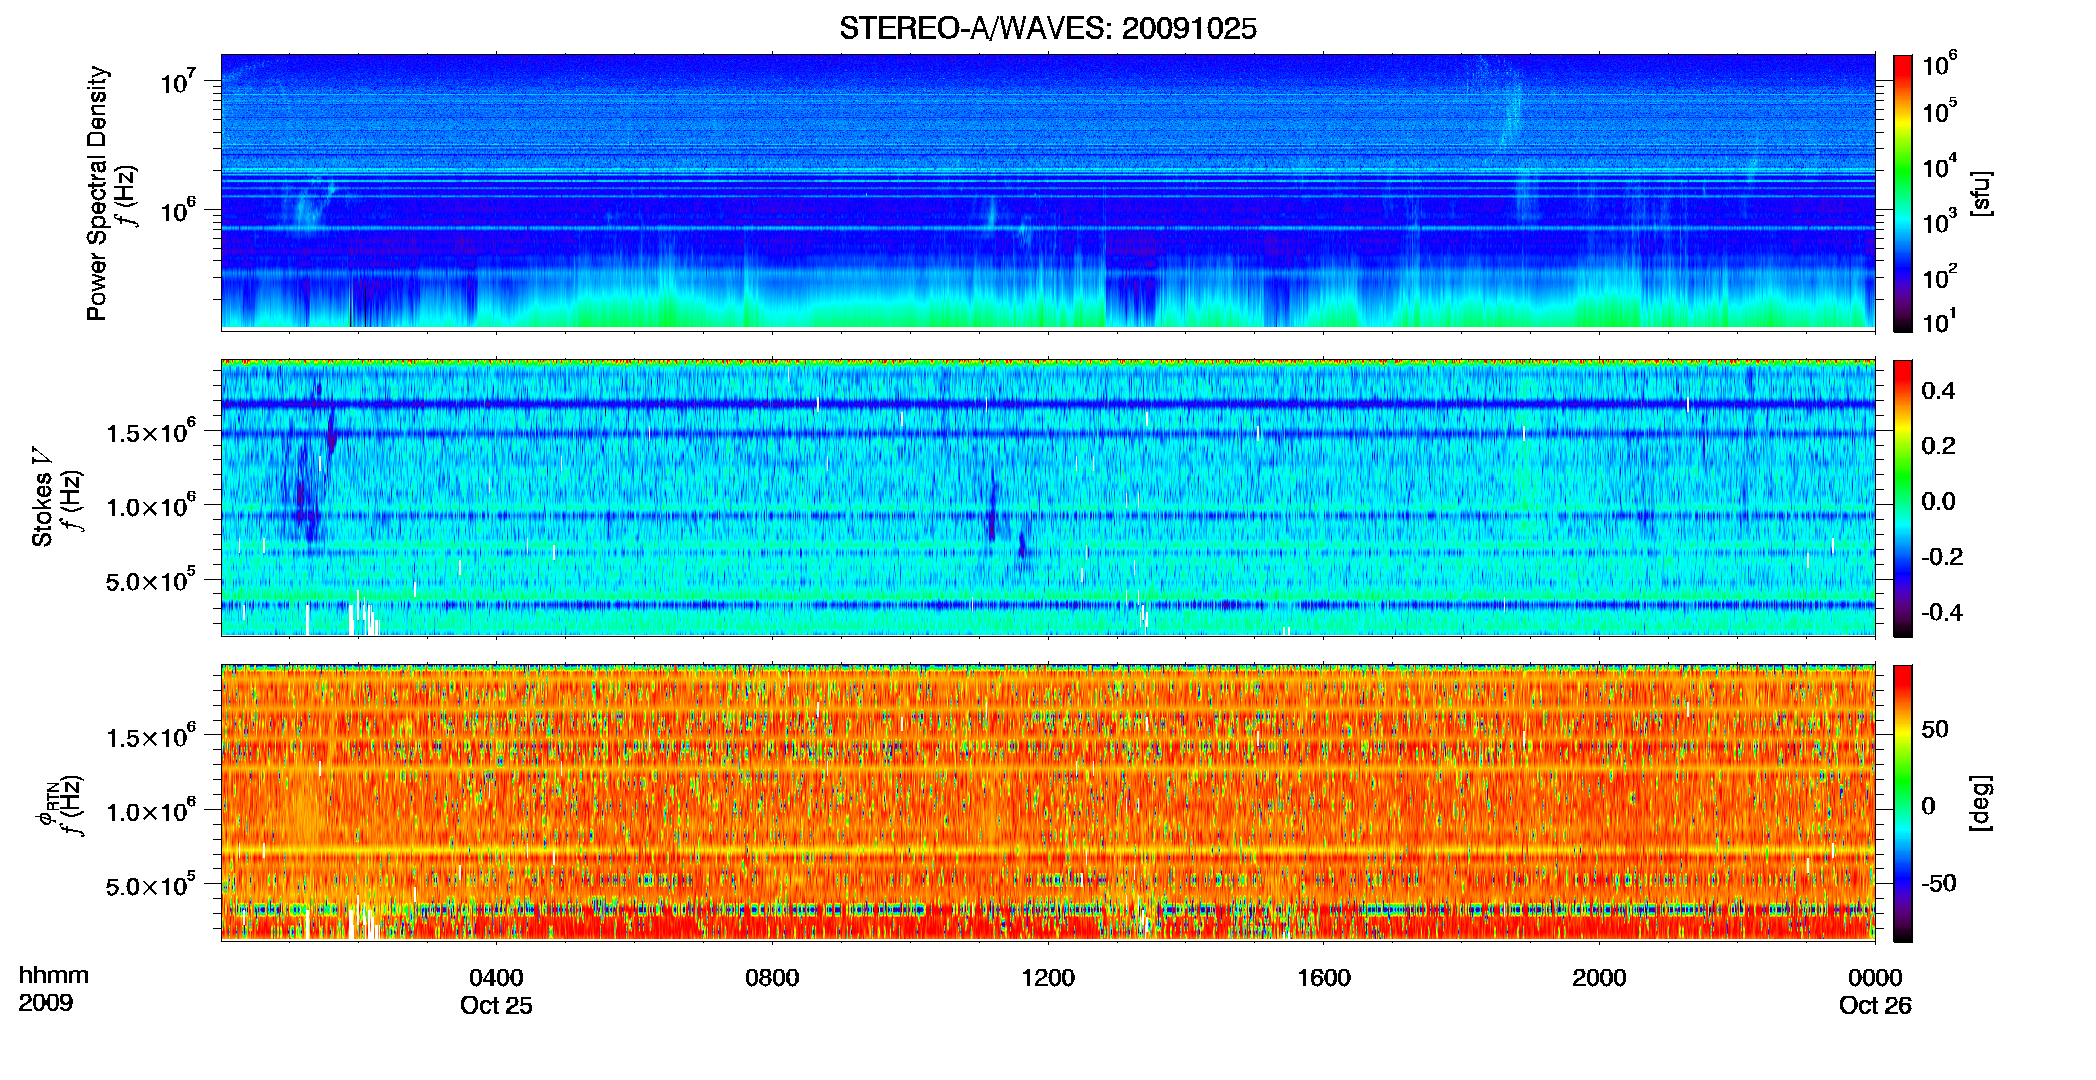Click the [deg] colorbar unit label
Screen dimensions: 2096x1080
coord(1982,803)
